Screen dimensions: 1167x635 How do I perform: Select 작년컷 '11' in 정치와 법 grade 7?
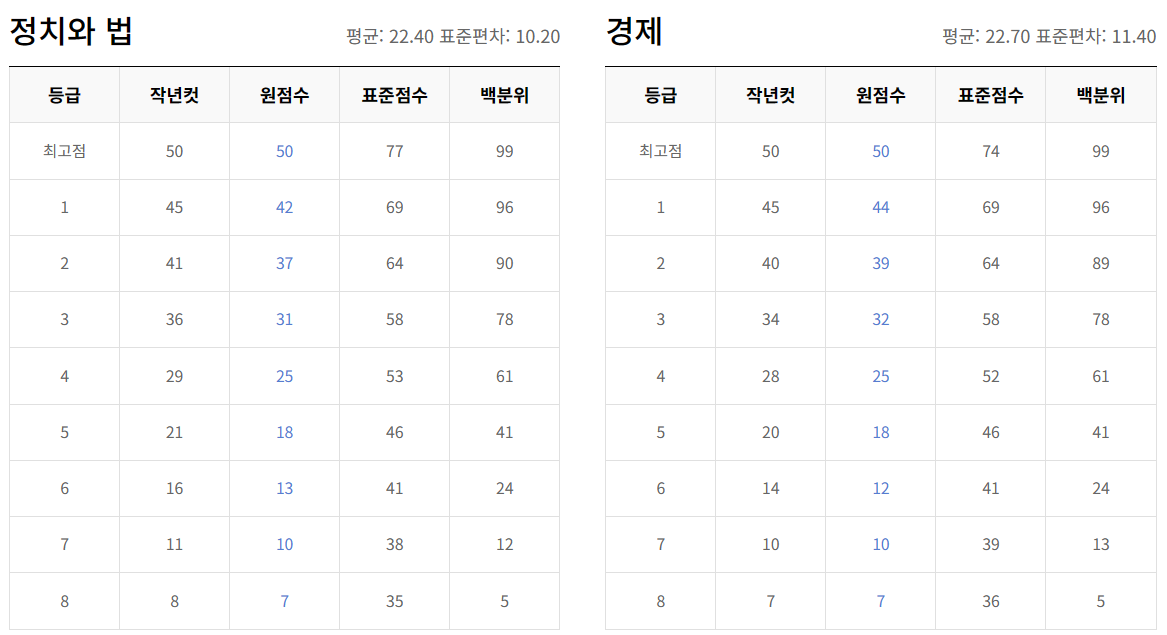pos(174,544)
